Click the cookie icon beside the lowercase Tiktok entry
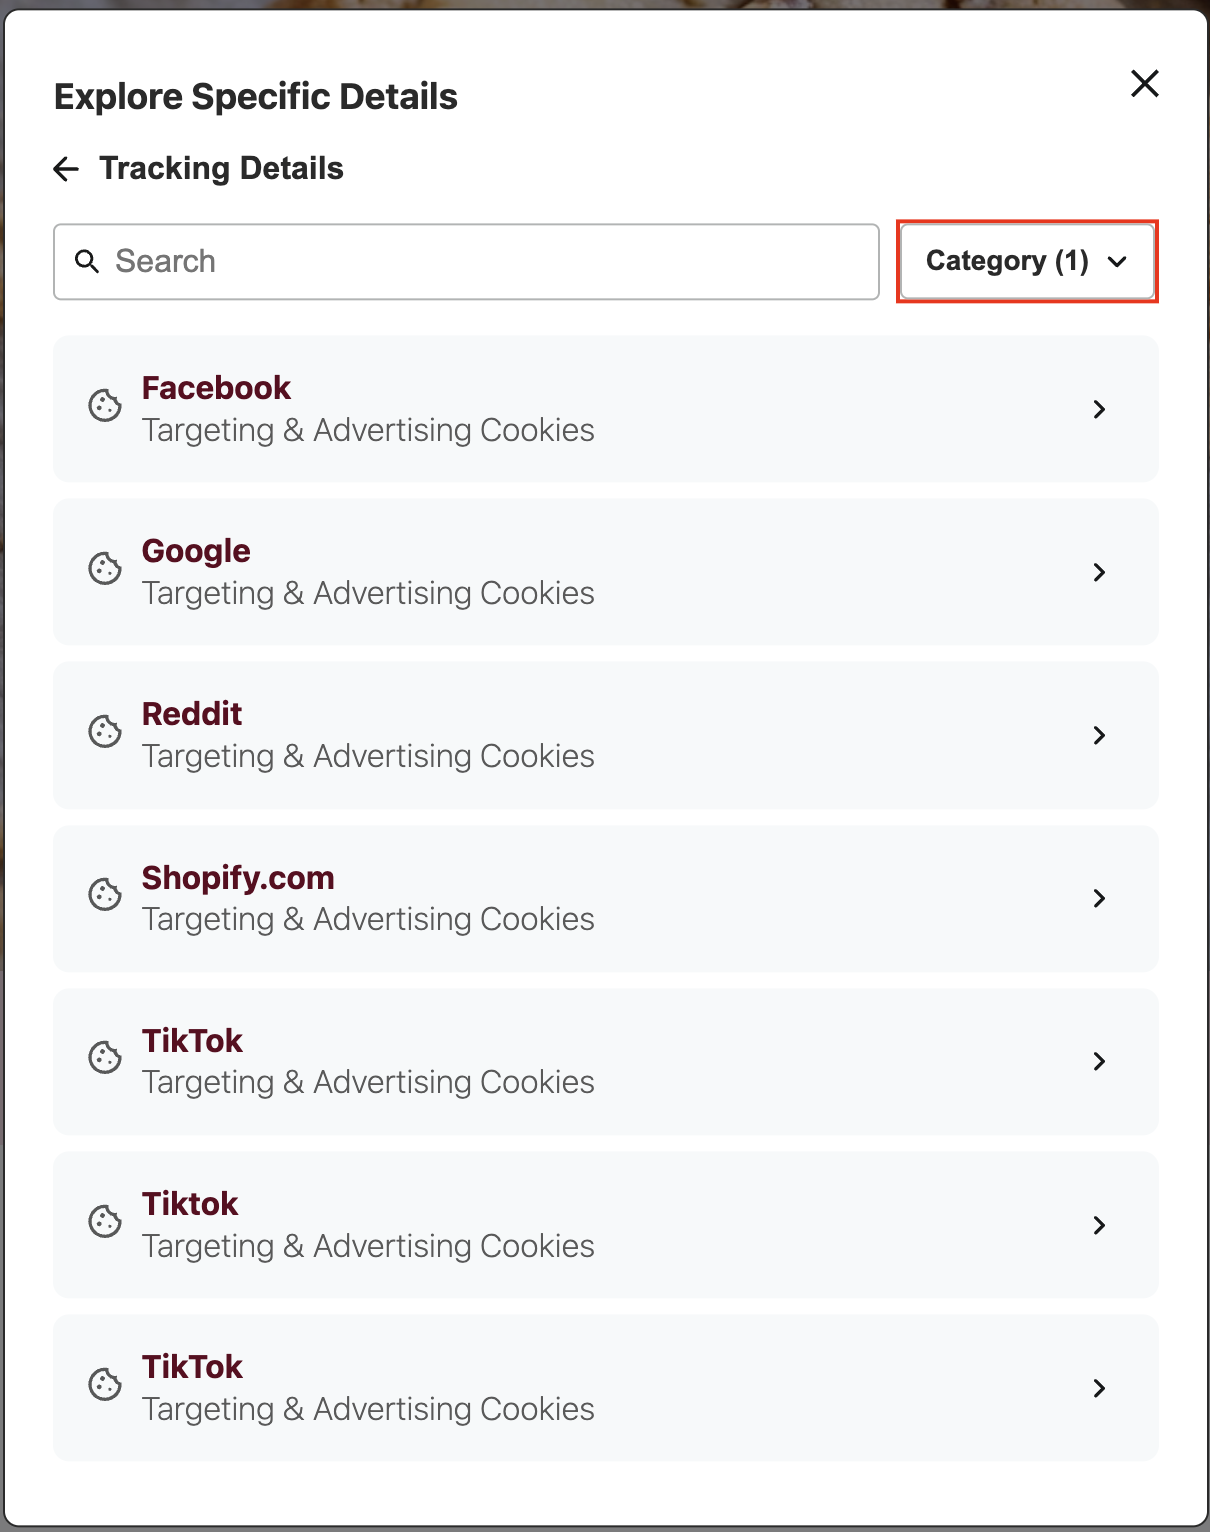This screenshot has width=1210, height=1532. point(104,1222)
